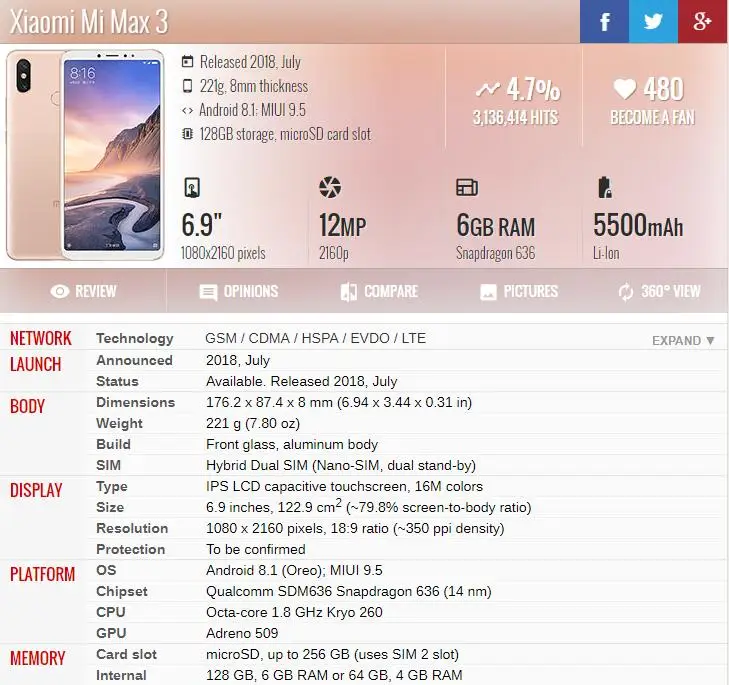The height and width of the screenshot is (685, 729).
Task: Click the Xiaomi Mi Max 3 phone image
Action: pos(85,155)
